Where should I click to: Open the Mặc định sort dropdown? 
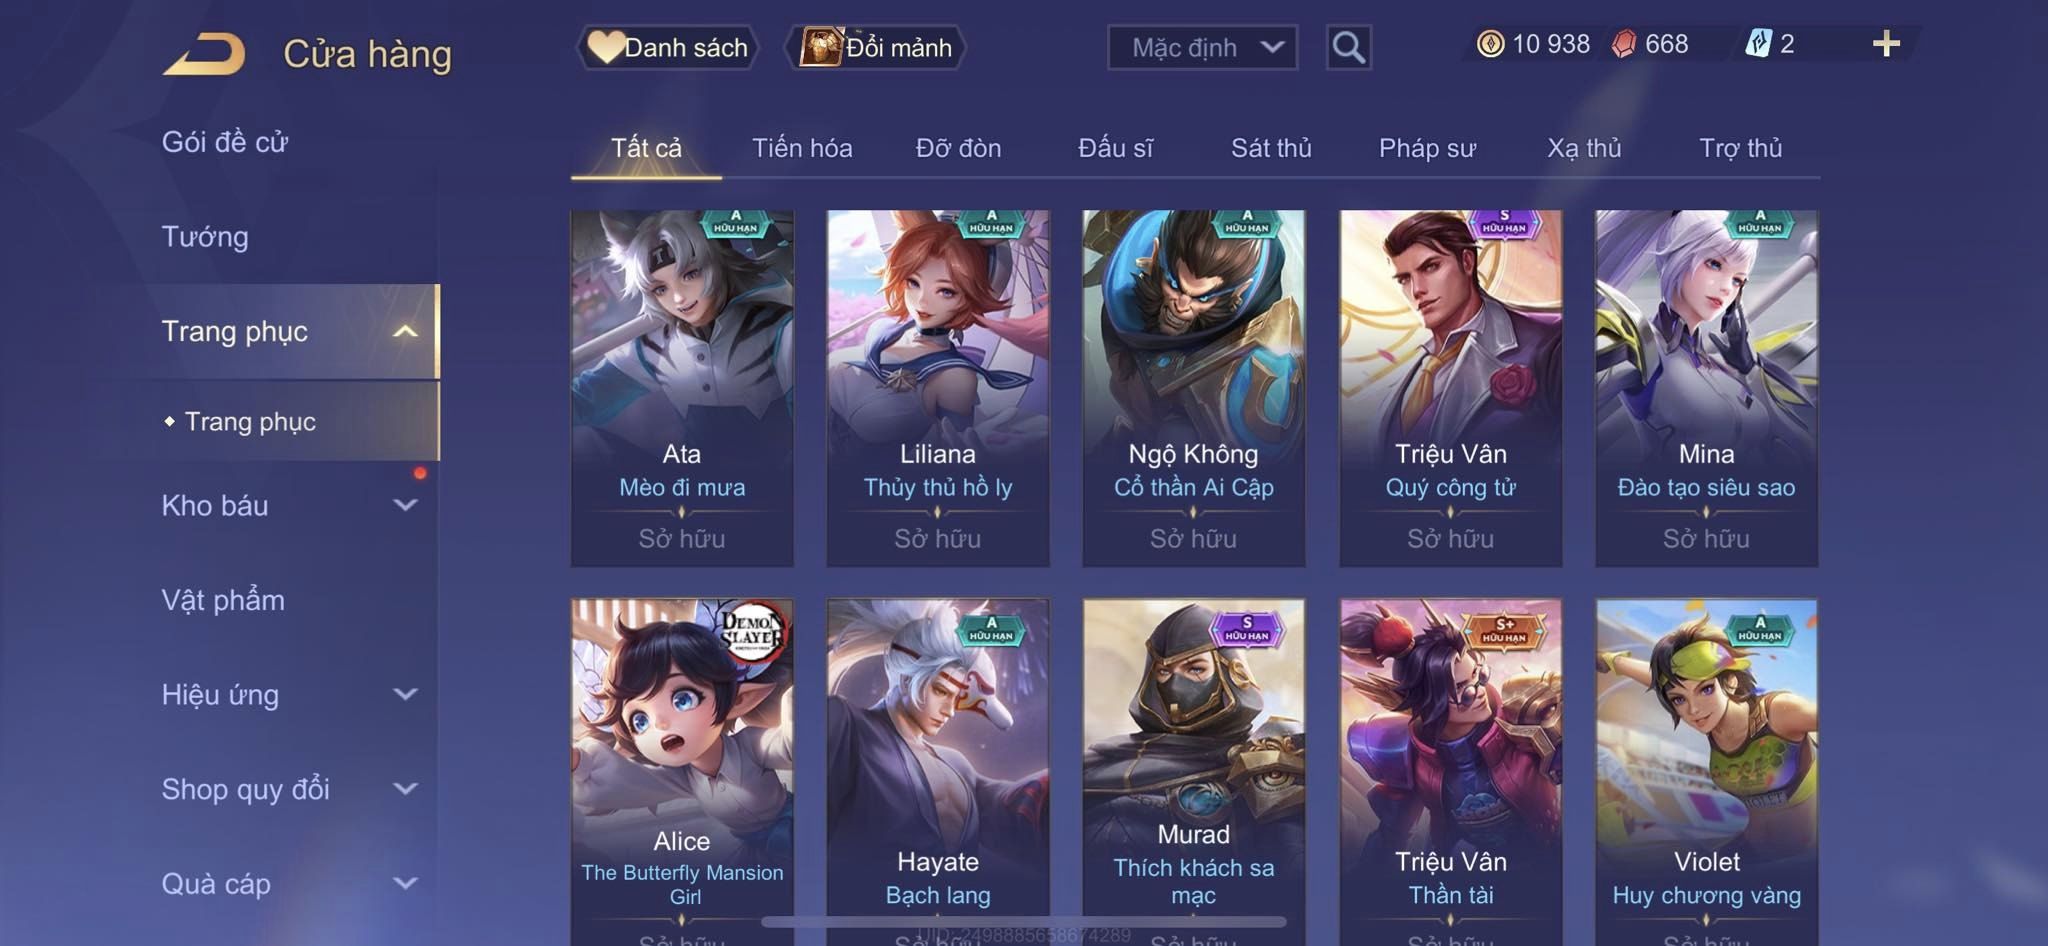[x=1202, y=47]
